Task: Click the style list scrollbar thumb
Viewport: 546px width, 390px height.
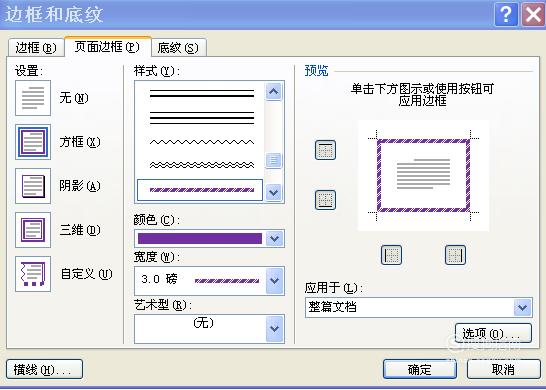Action: [x=273, y=161]
